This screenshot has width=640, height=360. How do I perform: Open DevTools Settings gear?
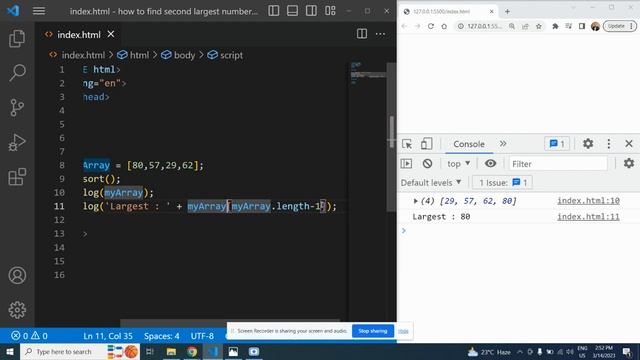588,144
